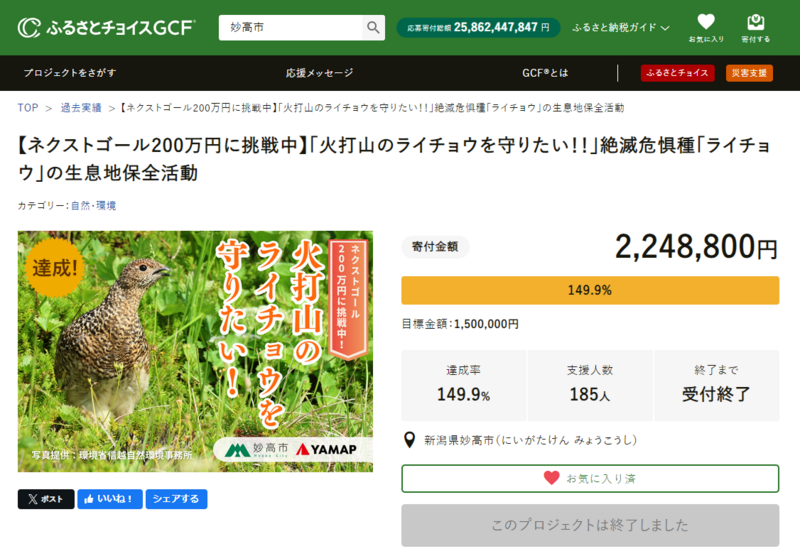Image resolution: width=800 pixels, height=556 pixels.
Task: Click the disabled このプロジェクトは終了しました button
Action: (590, 525)
